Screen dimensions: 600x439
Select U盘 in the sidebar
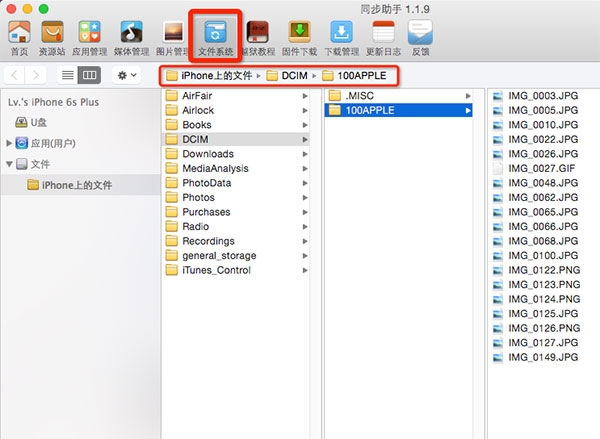pyautogui.click(x=38, y=122)
